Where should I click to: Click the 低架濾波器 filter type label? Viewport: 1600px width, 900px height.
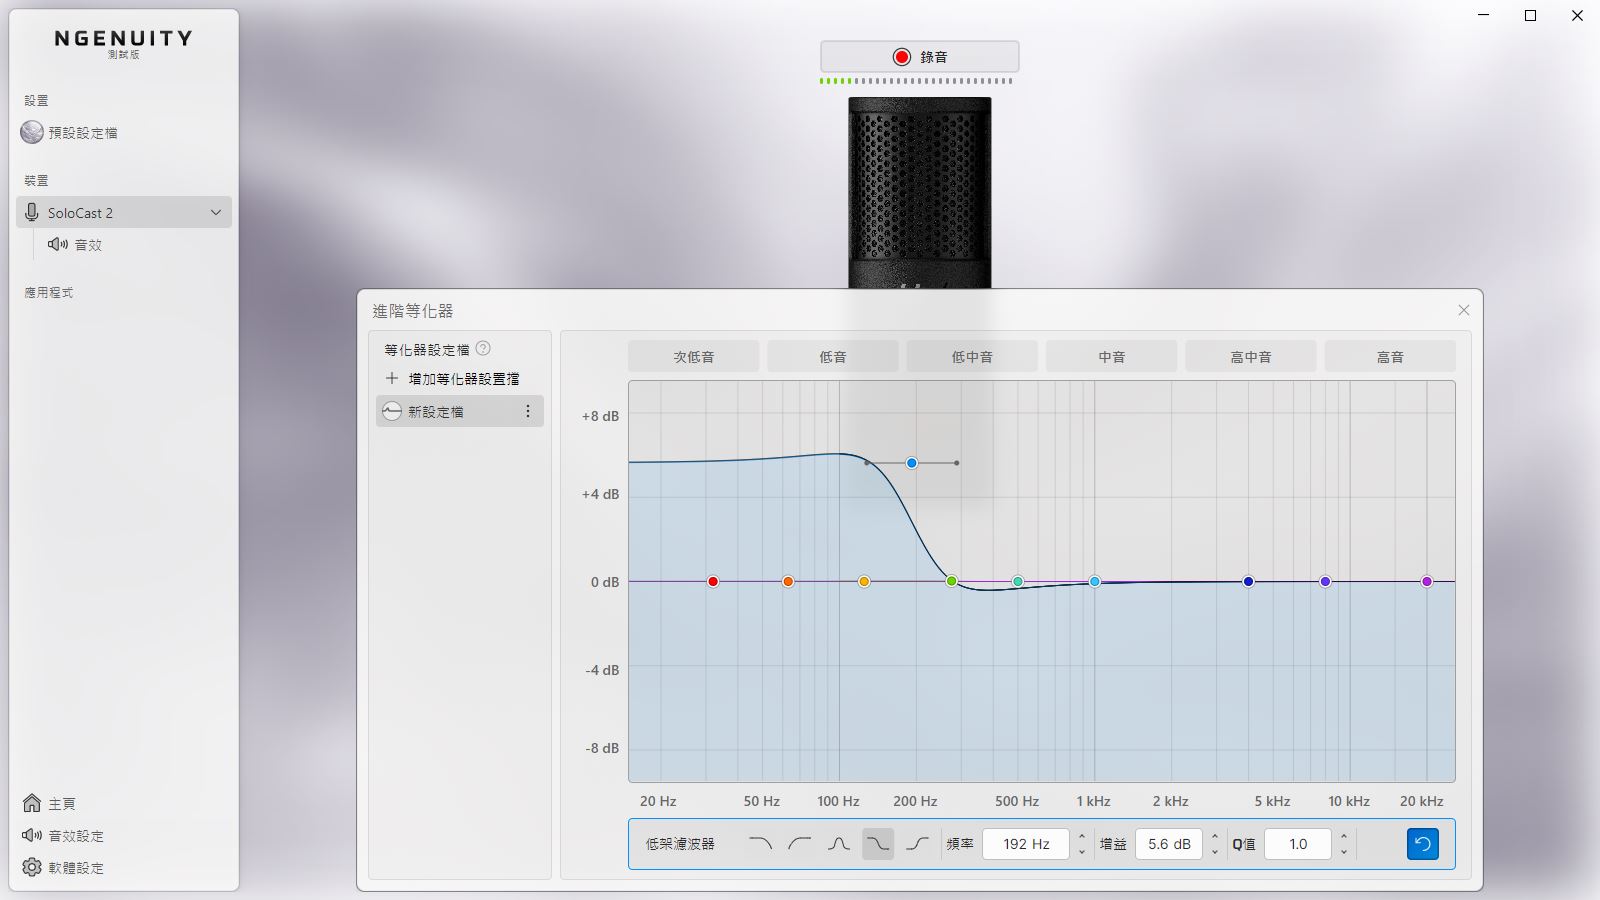pyautogui.click(x=680, y=844)
